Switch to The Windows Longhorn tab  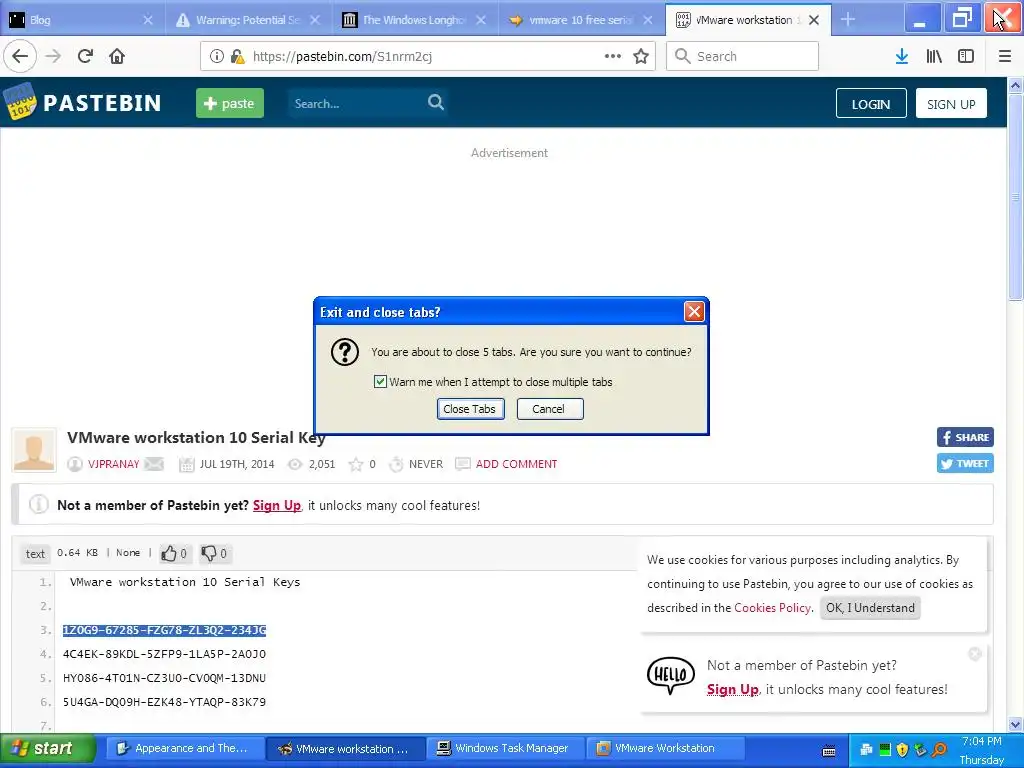click(415, 20)
